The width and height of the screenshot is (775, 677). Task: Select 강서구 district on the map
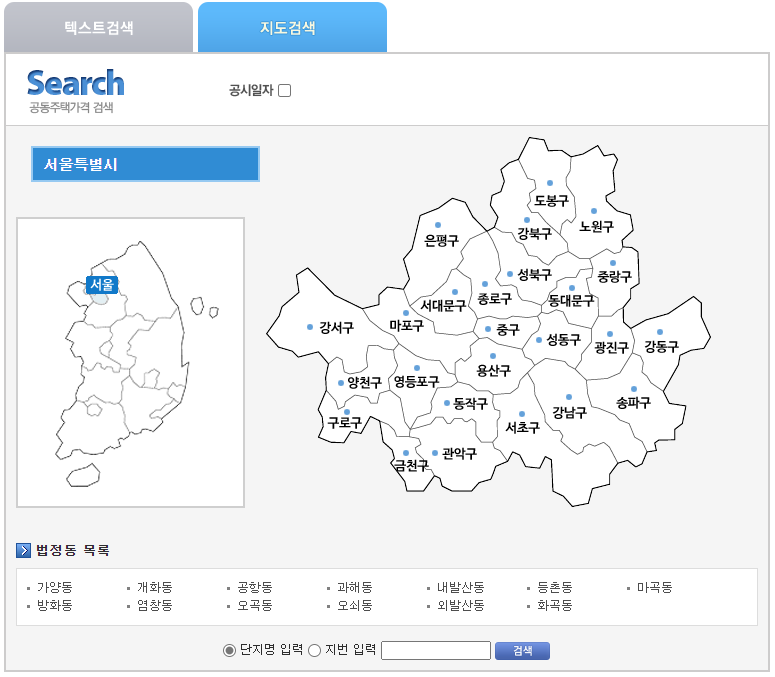coord(336,327)
